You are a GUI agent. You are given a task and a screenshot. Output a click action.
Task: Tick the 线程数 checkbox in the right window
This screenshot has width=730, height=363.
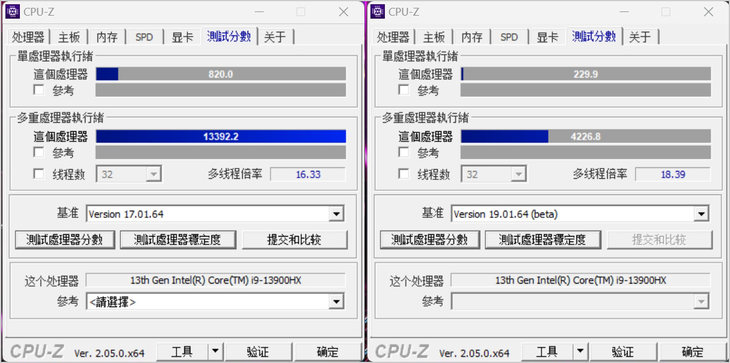(404, 174)
